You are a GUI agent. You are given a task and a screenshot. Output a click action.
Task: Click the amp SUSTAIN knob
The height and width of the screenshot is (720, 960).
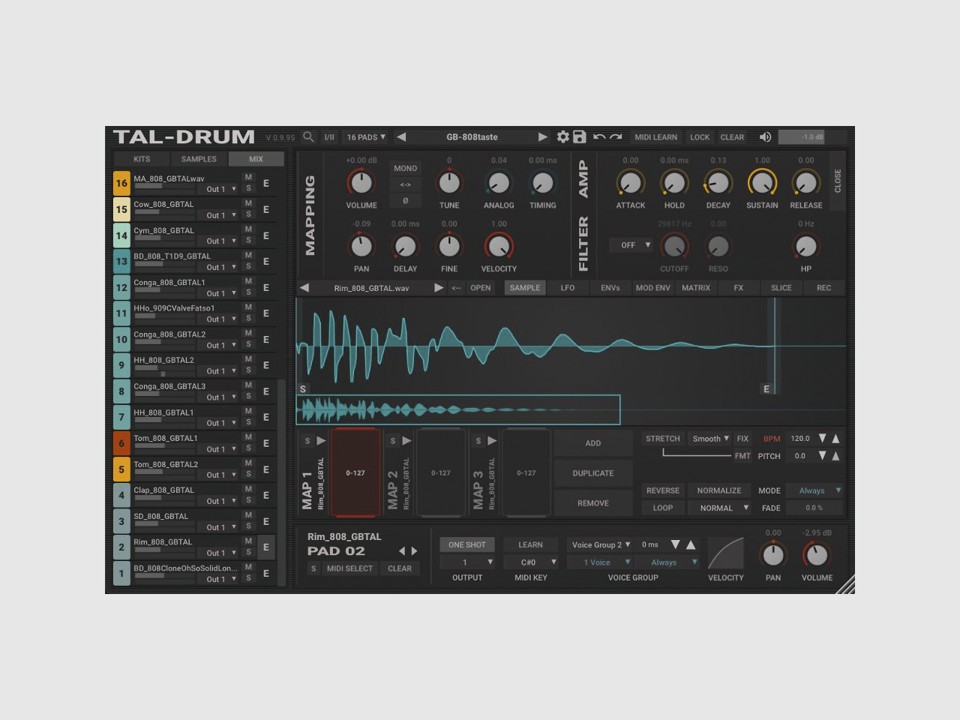click(762, 182)
